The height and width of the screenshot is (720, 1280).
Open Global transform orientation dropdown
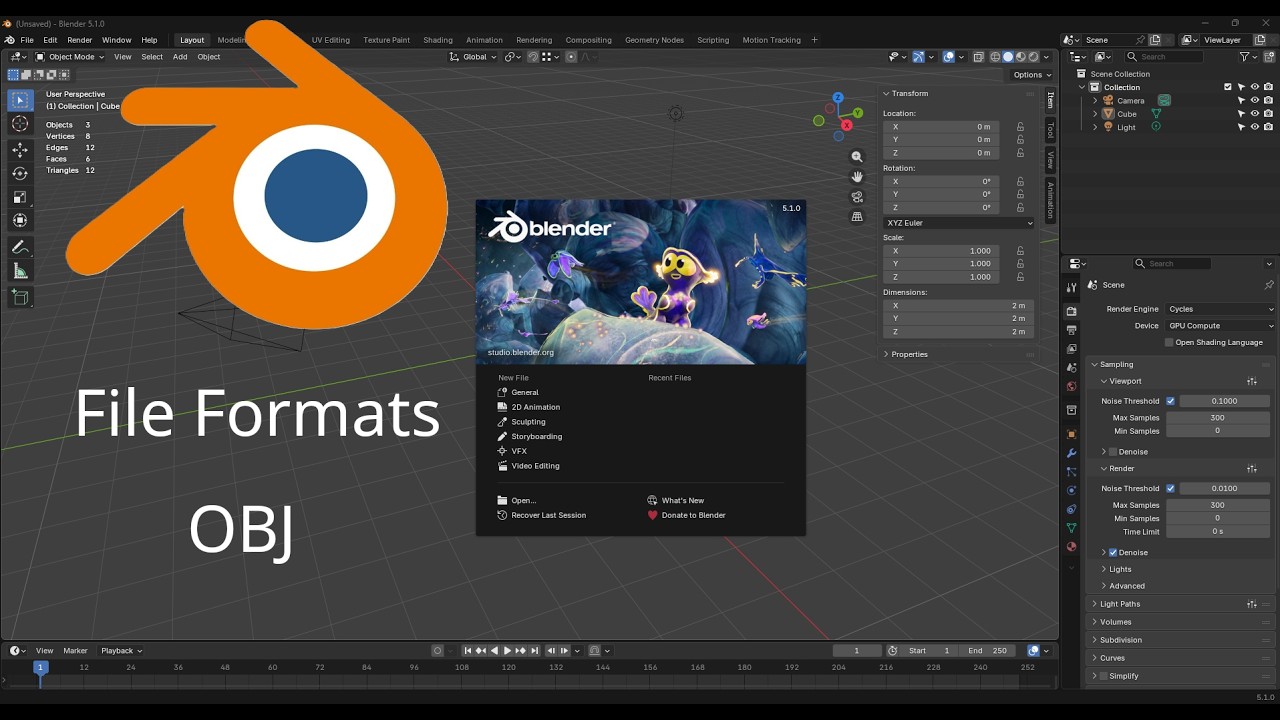pos(473,57)
